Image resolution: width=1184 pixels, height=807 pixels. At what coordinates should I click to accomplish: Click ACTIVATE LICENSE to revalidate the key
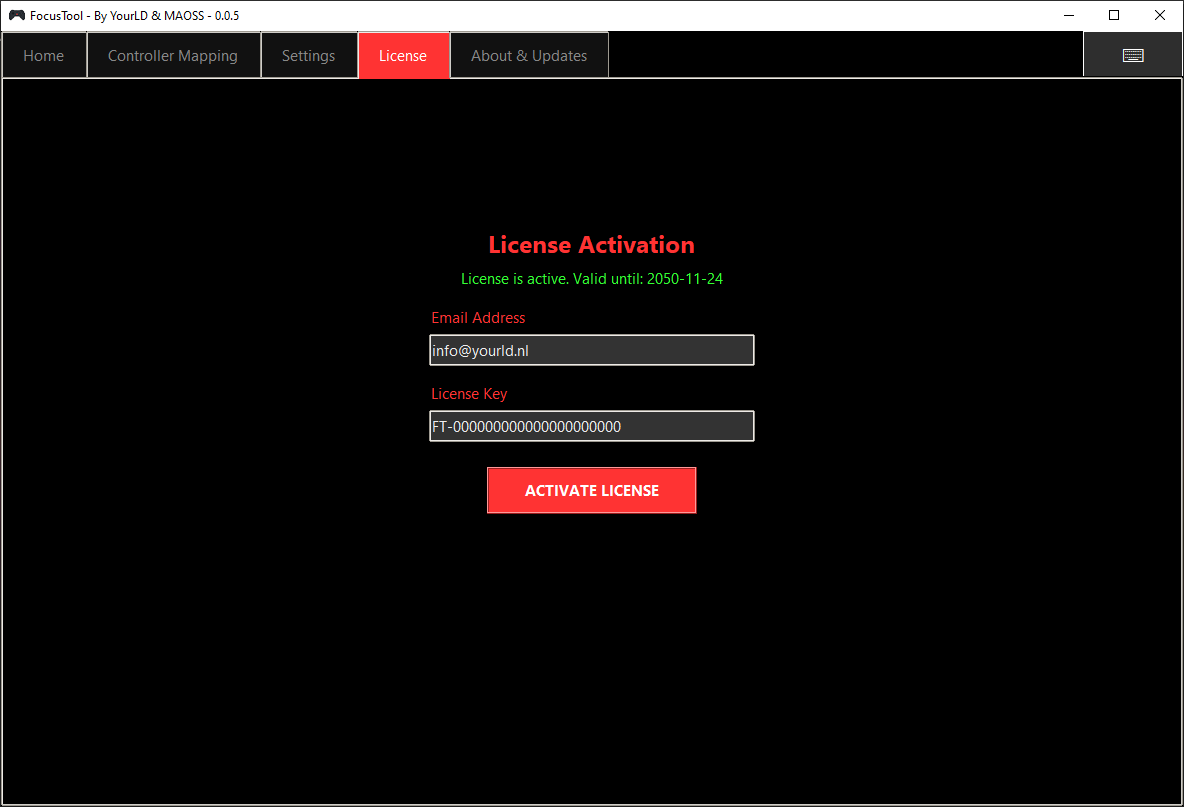(591, 490)
